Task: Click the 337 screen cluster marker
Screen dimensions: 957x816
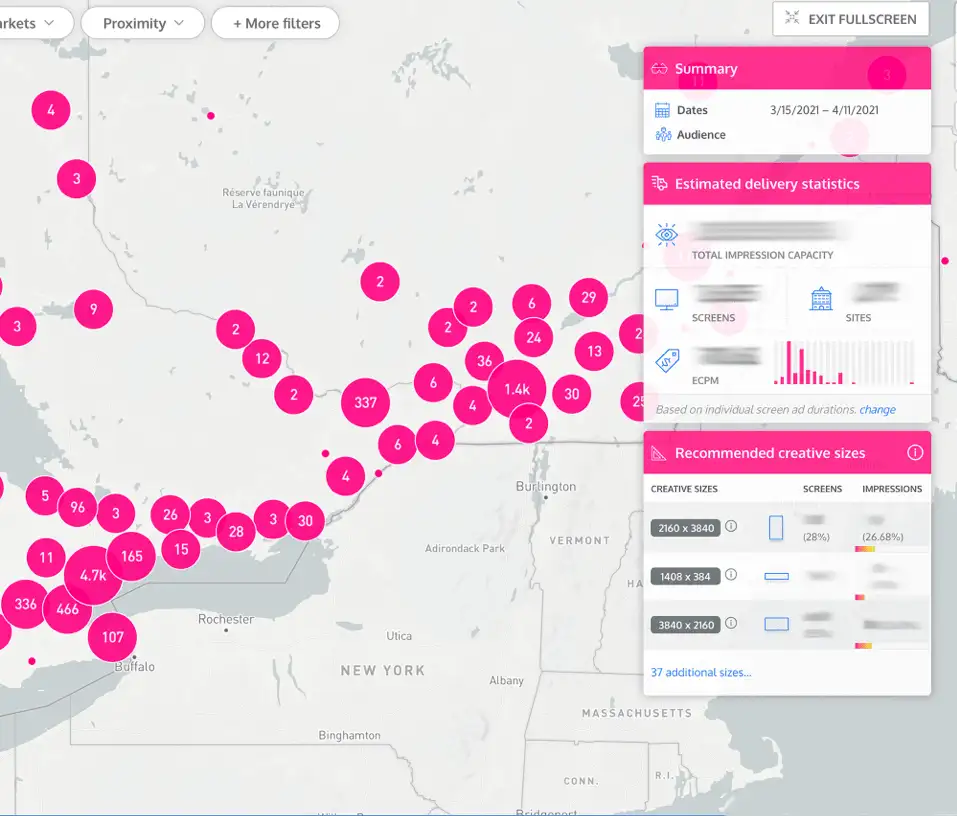Action: (366, 402)
